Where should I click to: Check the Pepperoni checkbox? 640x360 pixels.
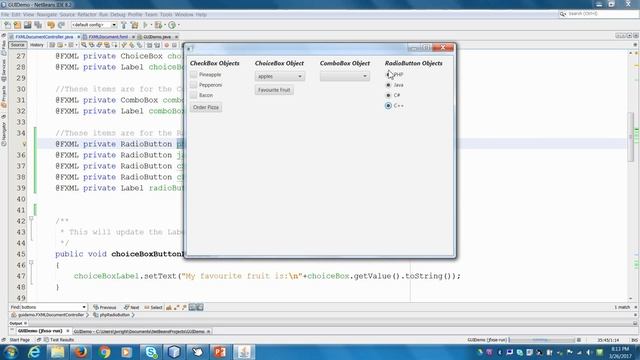click(x=193, y=85)
